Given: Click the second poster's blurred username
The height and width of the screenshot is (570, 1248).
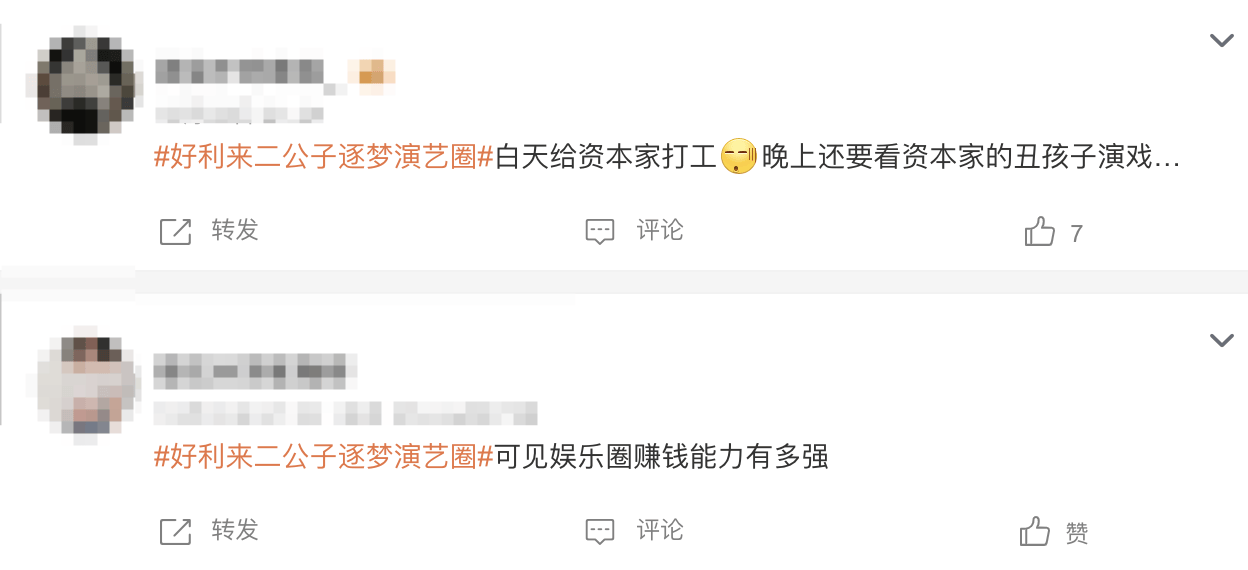Looking at the screenshot, I should pos(255,370).
